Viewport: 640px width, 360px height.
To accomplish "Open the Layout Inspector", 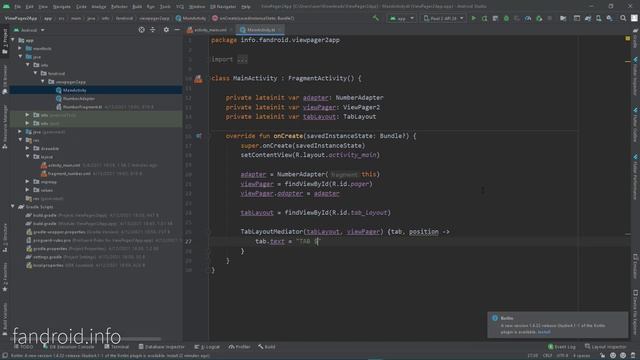I will tap(605, 347).
